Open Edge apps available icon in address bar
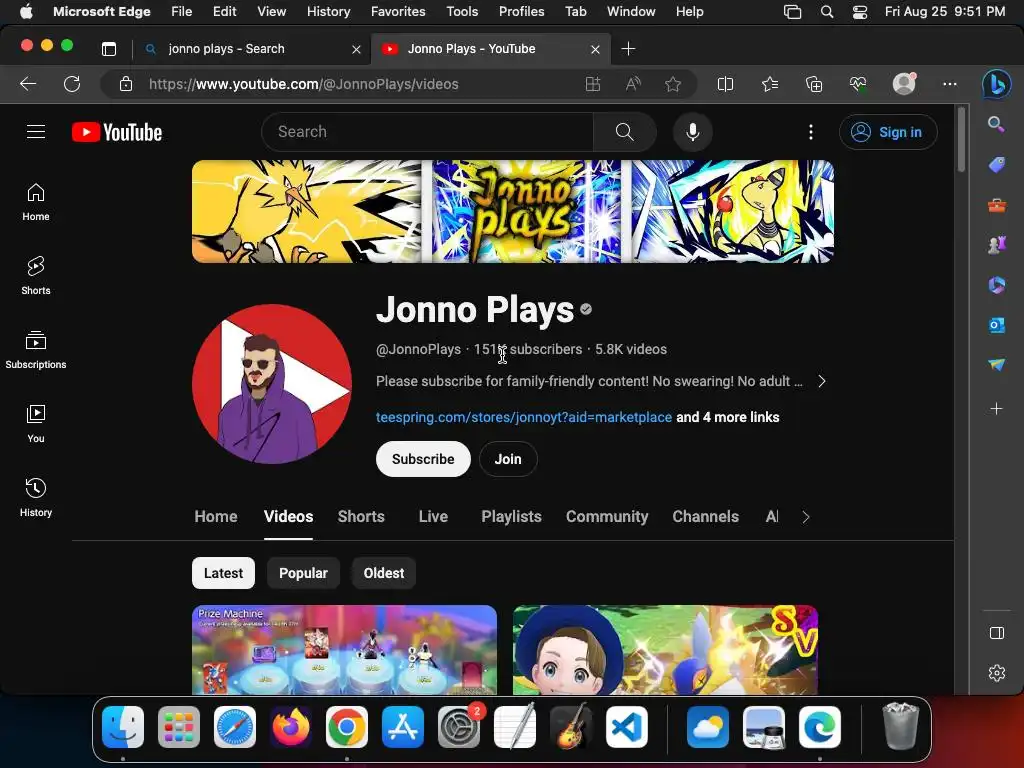 coord(592,84)
